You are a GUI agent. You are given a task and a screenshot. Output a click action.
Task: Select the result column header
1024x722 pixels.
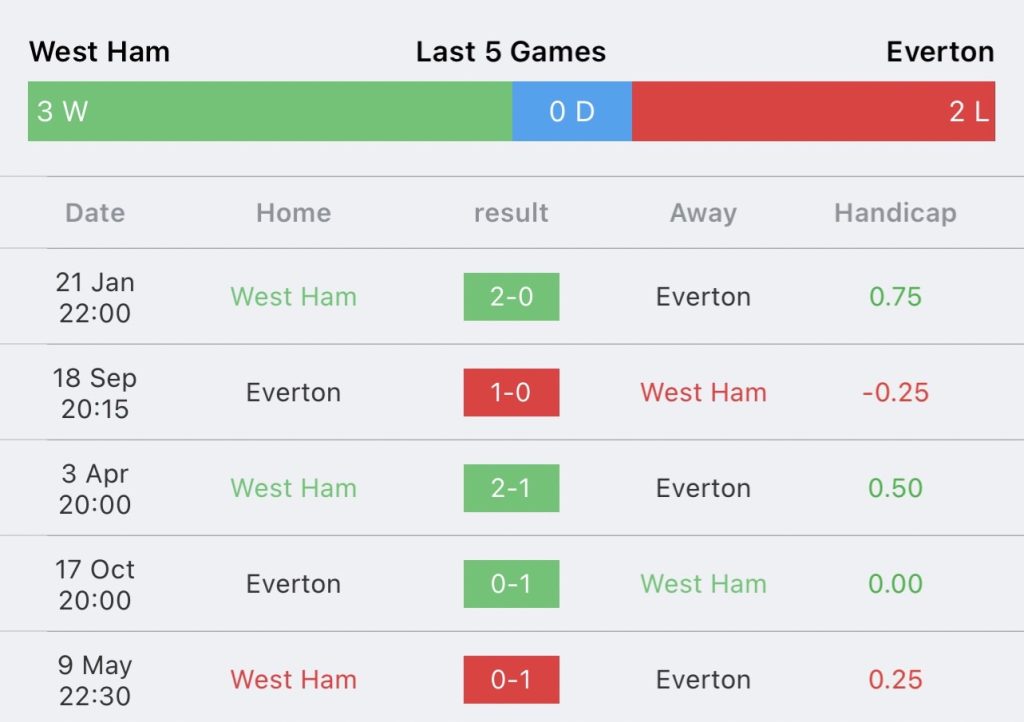[x=511, y=213]
